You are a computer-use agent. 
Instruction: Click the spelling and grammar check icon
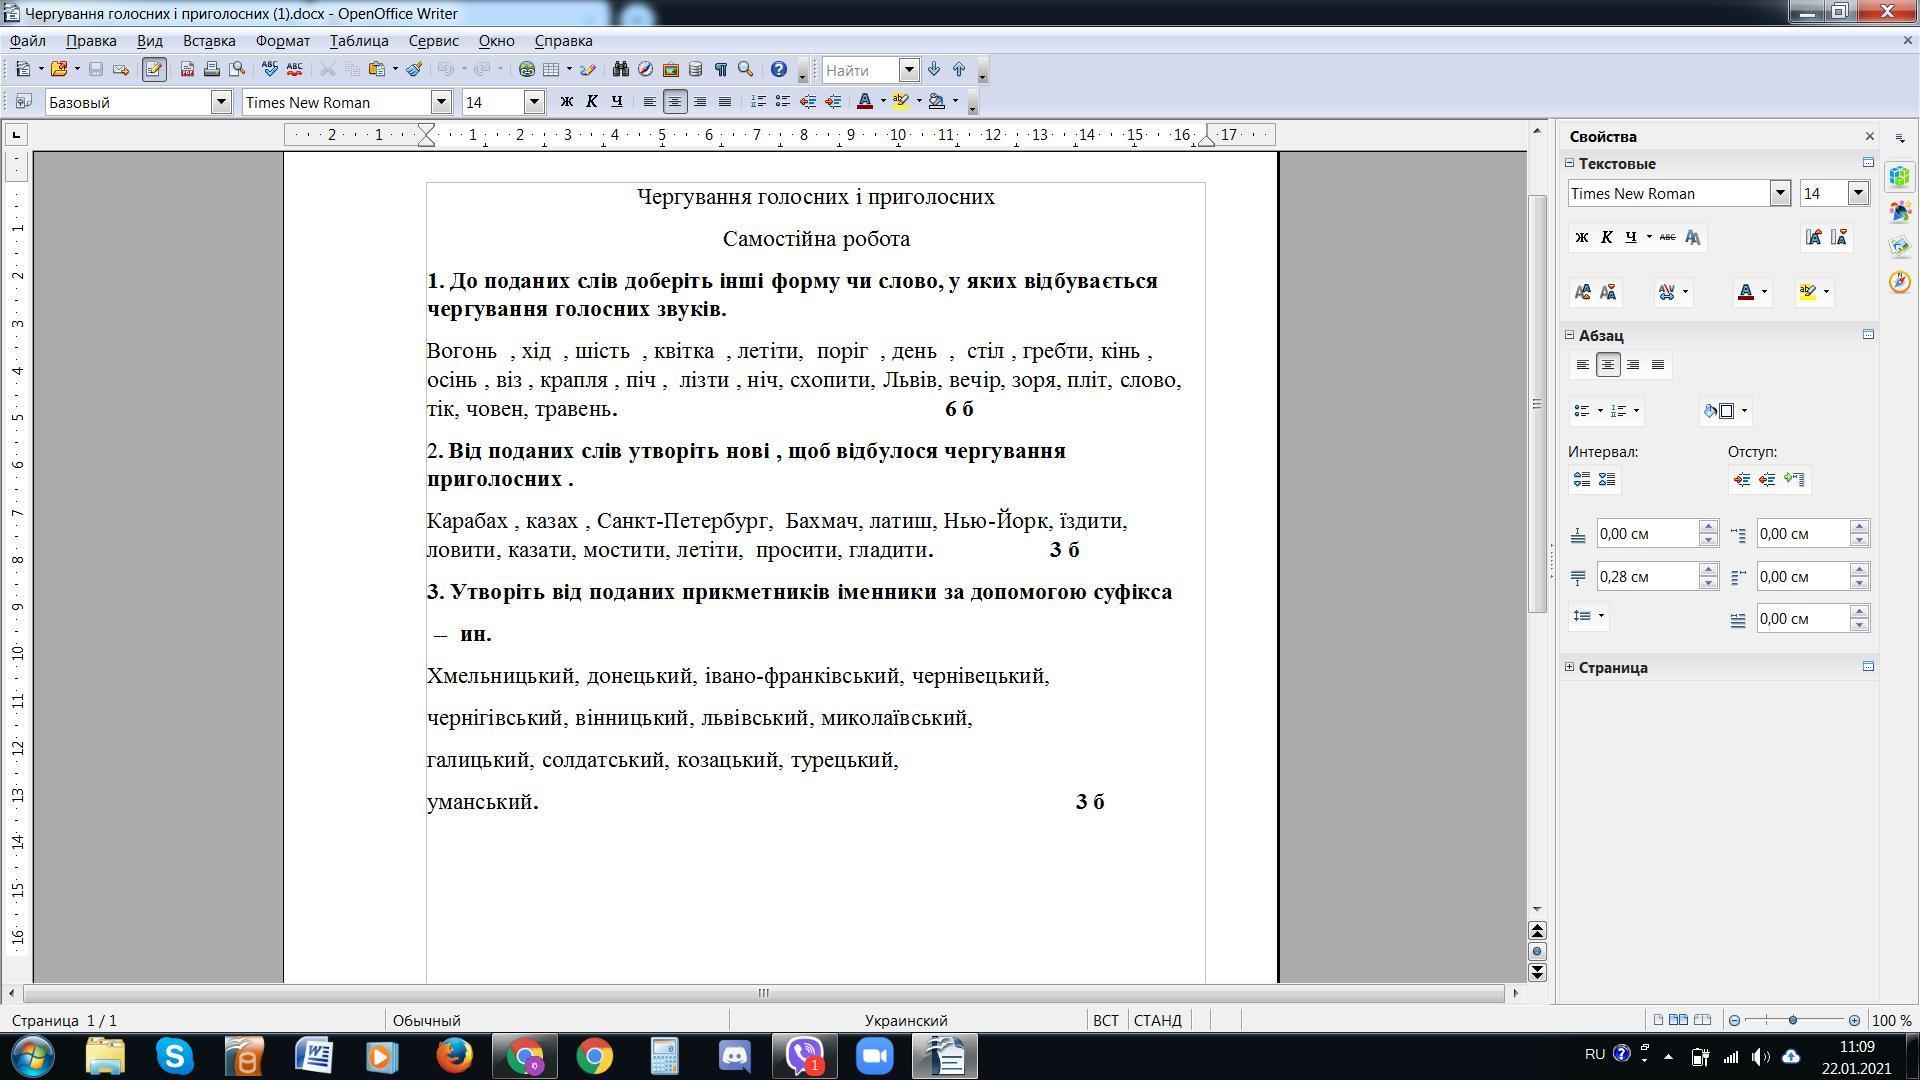[x=269, y=69]
